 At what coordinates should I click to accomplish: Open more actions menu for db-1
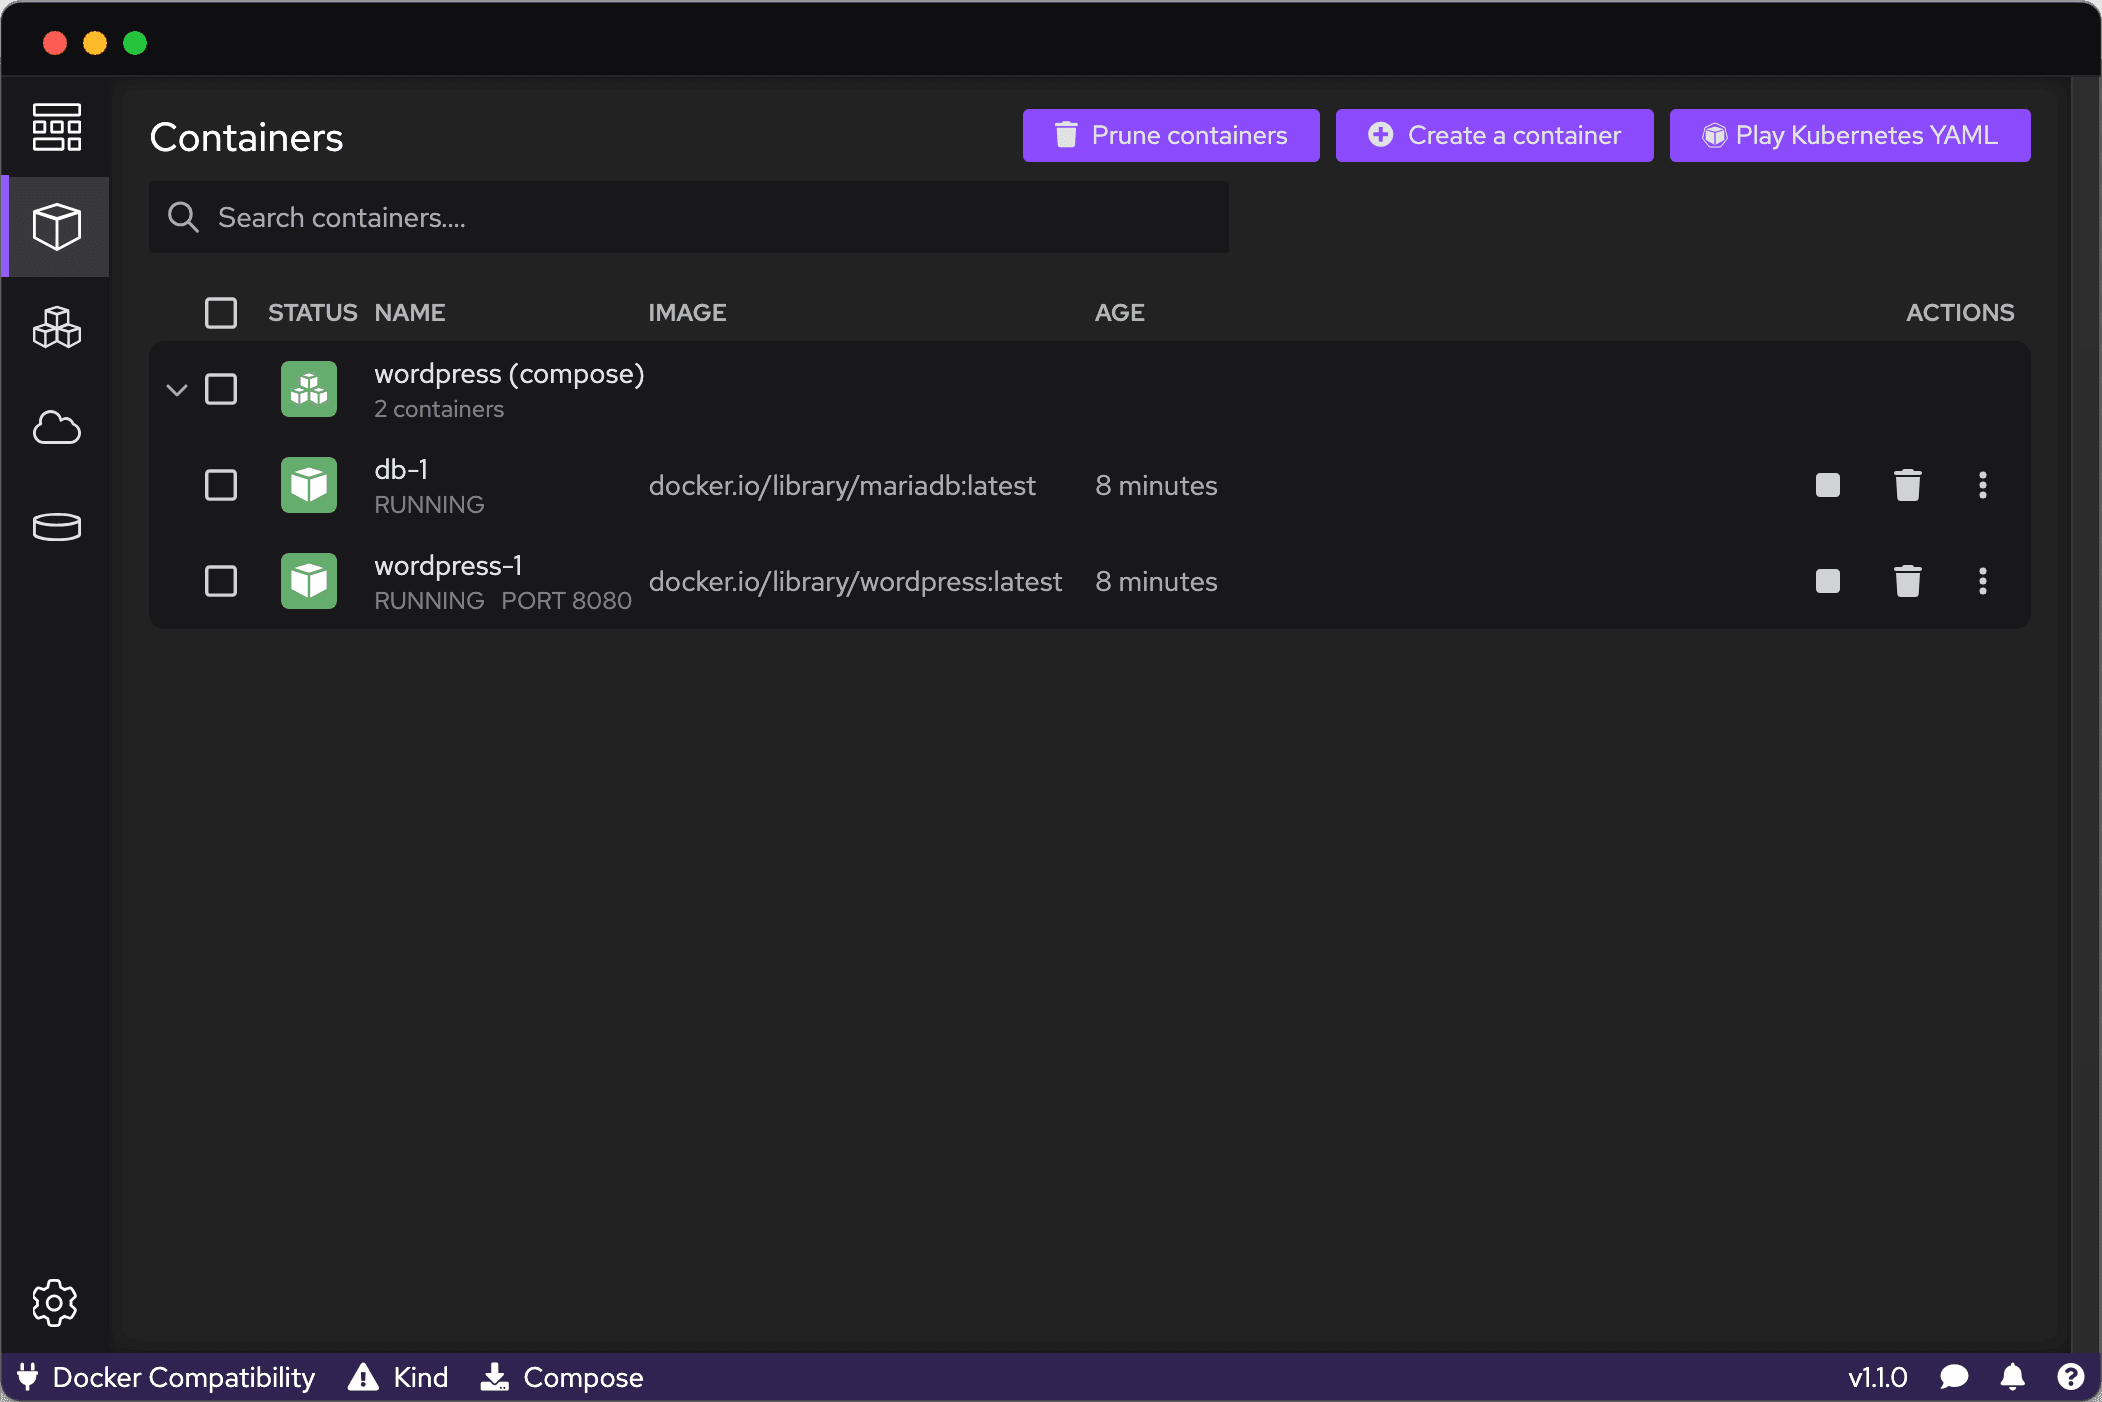(x=1982, y=485)
